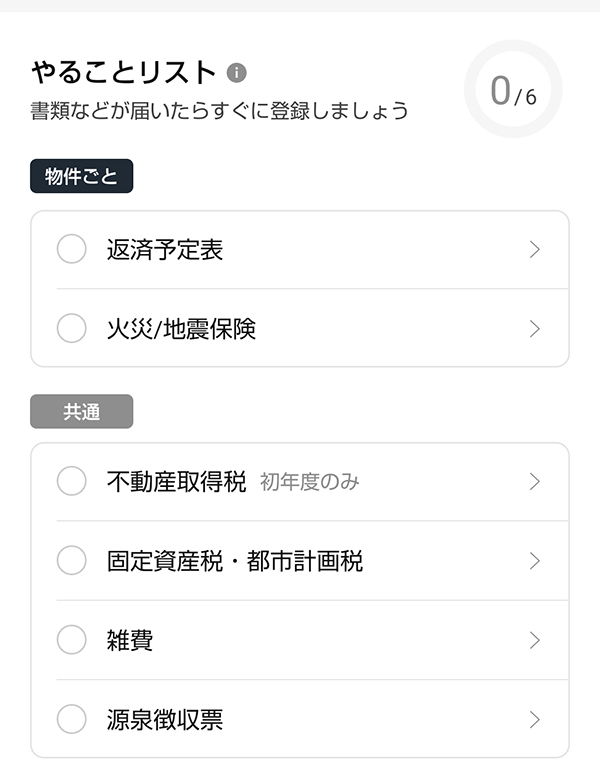Click the chevron on 不動産取得税 row

[534, 481]
